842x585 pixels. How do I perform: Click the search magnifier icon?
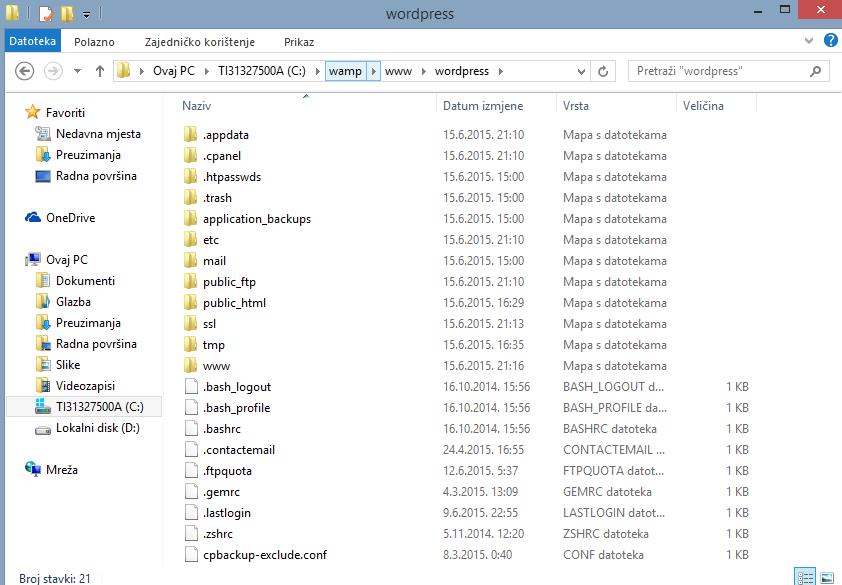[x=816, y=71]
